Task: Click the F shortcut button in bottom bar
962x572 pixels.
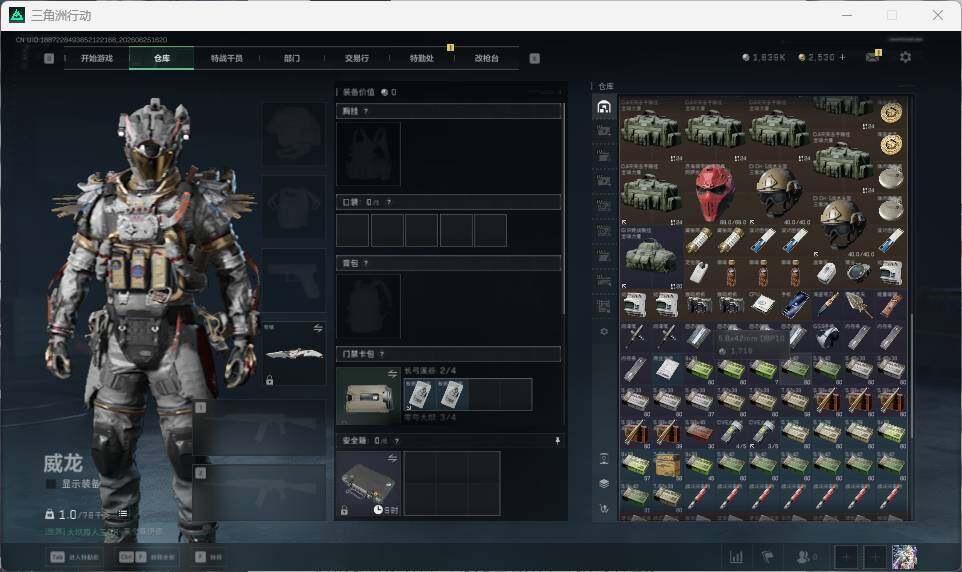Action: coord(208,557)
